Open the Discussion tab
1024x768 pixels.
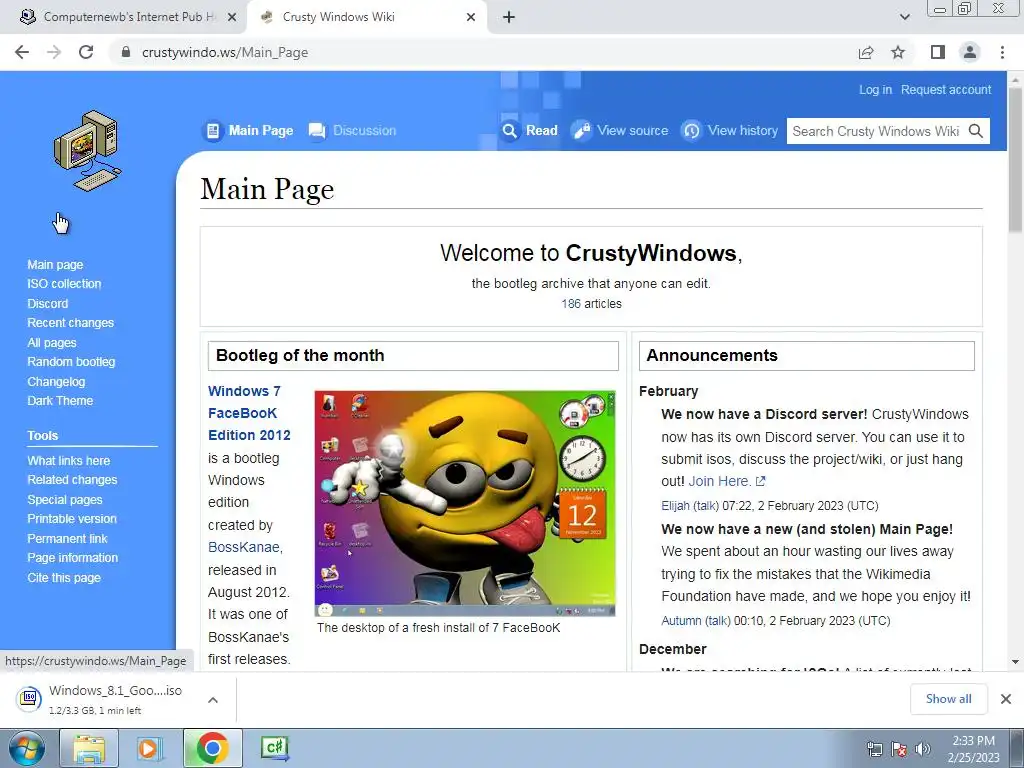coord(353,131)
